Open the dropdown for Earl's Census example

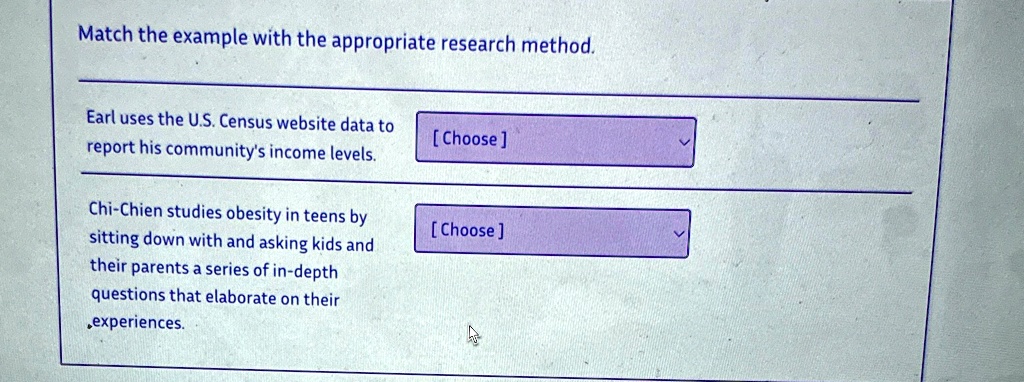pyautogui.click(x=555, y=140)
